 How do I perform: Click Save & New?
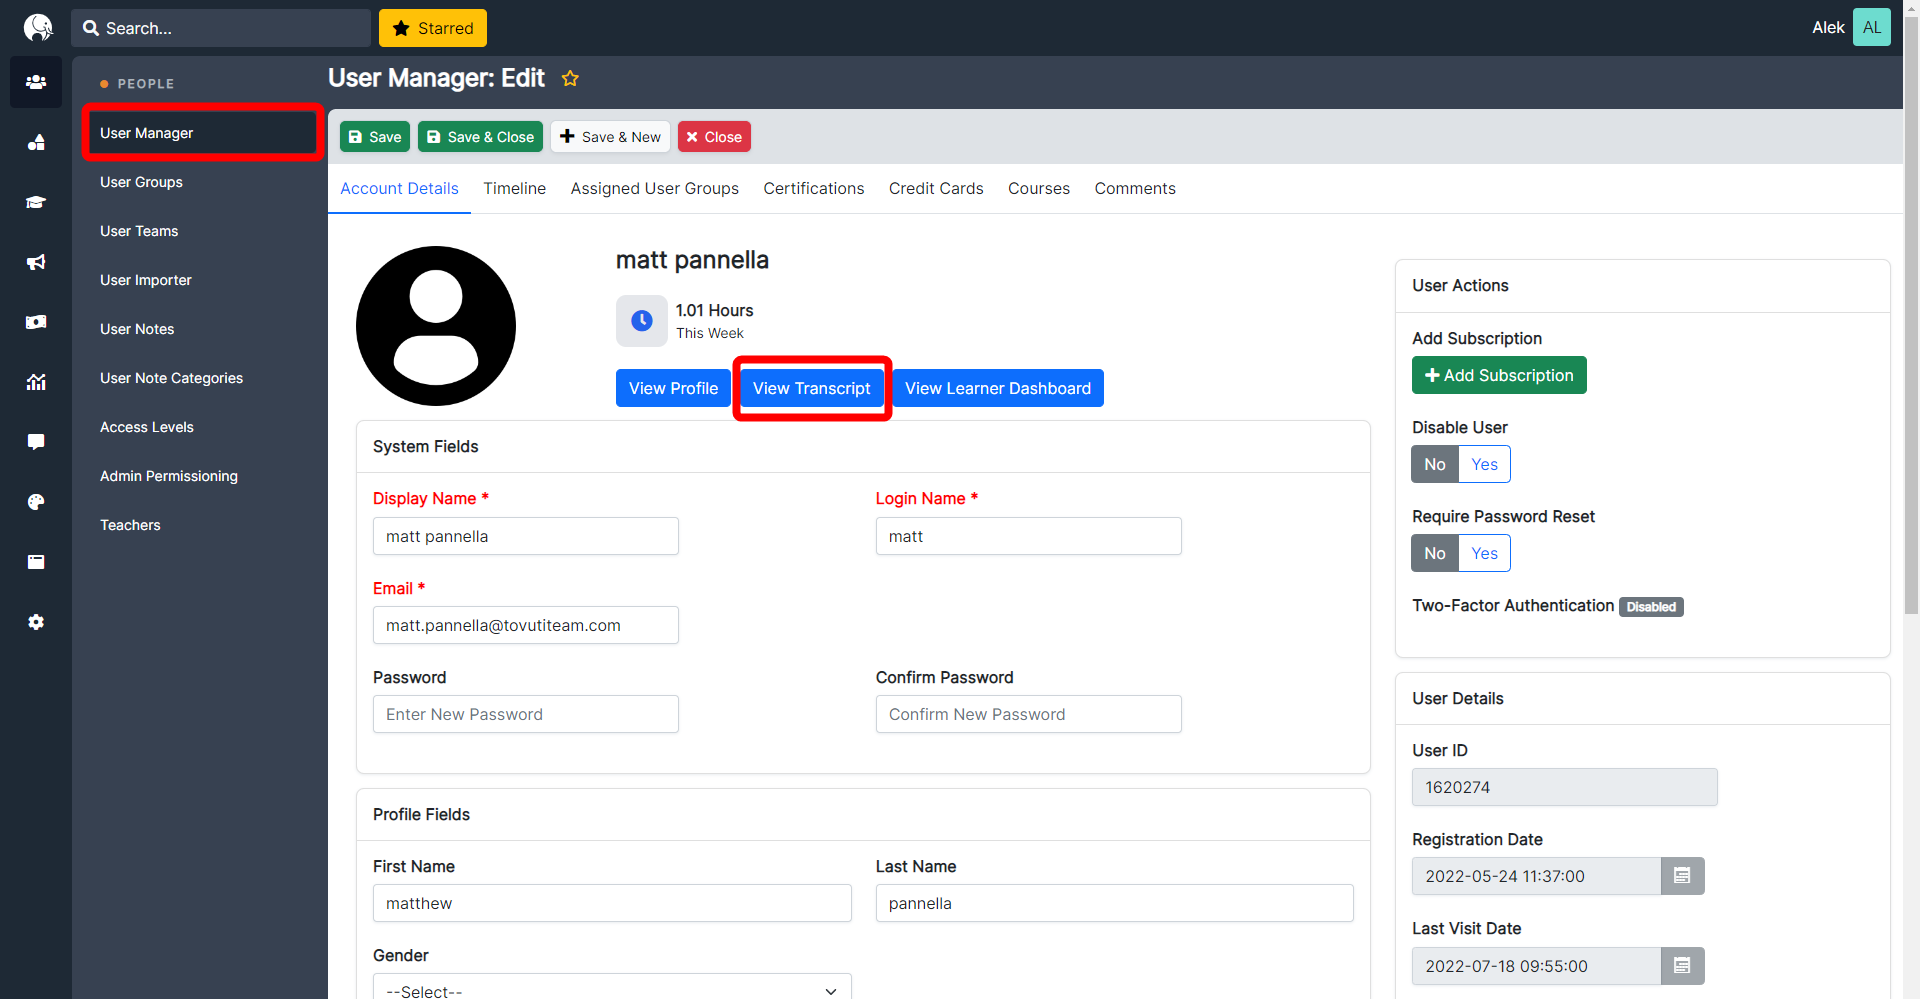pyautogui.click(x=610, y=137)
